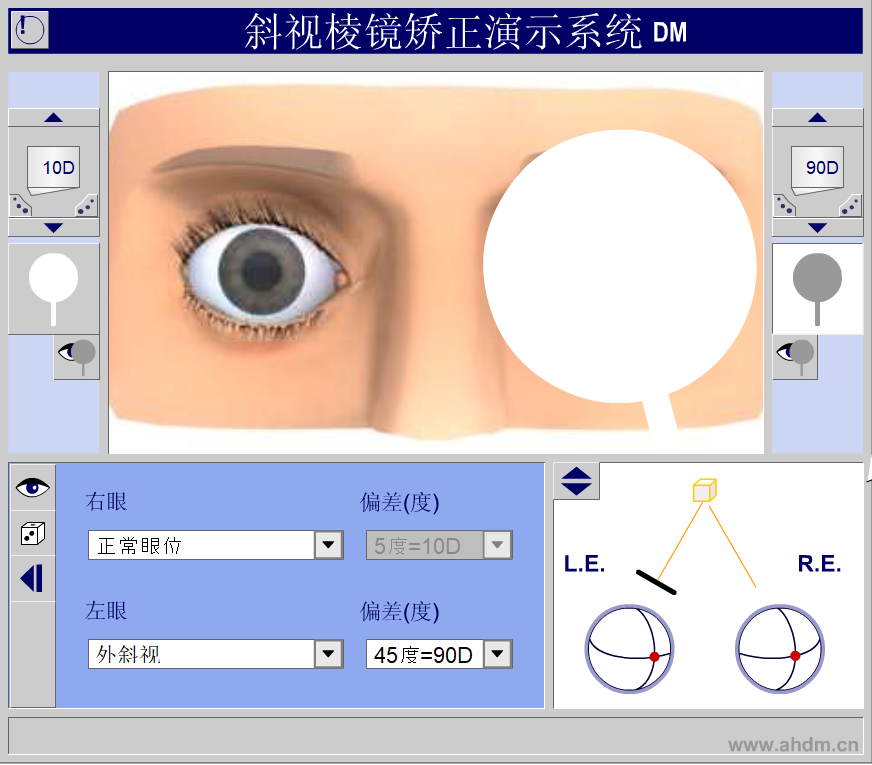The height and width of the screenshot is (765, 872).
Task: Toggle the up/down diagram switch arrows
Action: tap(577, 481)
